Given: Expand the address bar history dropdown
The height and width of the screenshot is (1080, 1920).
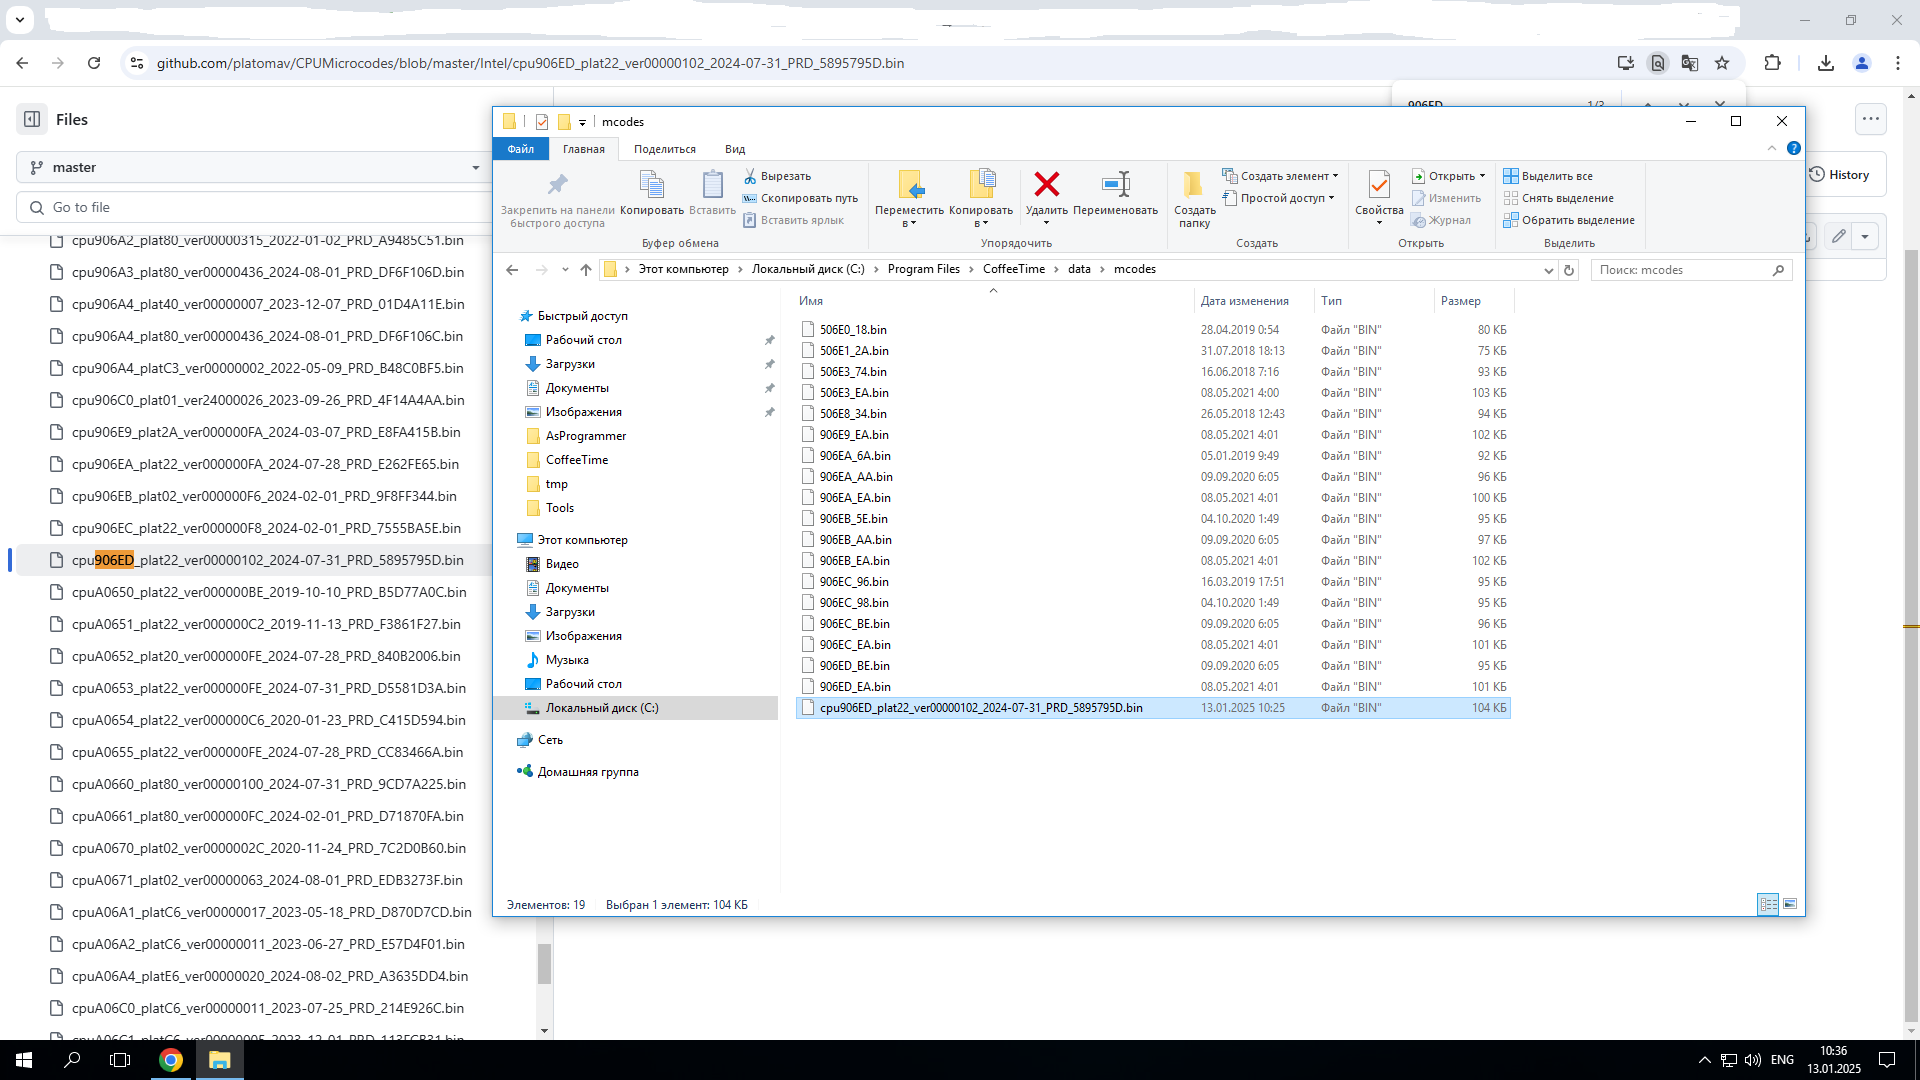Looking at the screenshot, I should point(1548,270).
